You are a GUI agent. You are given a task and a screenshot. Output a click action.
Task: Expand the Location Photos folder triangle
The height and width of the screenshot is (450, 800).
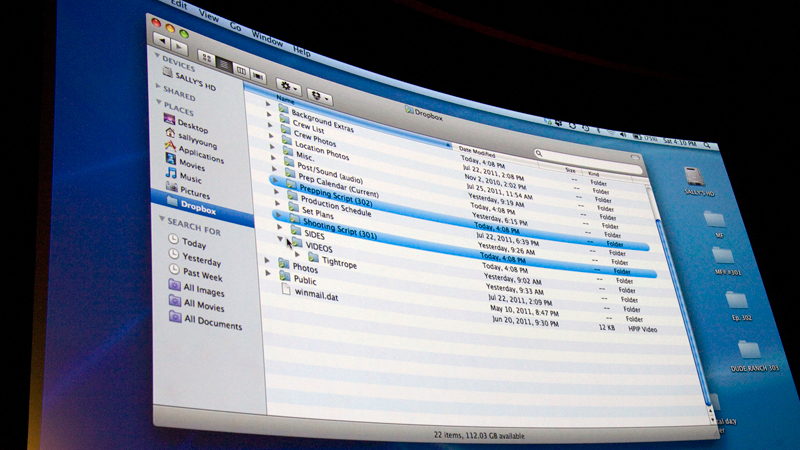(x=271, y=136)
